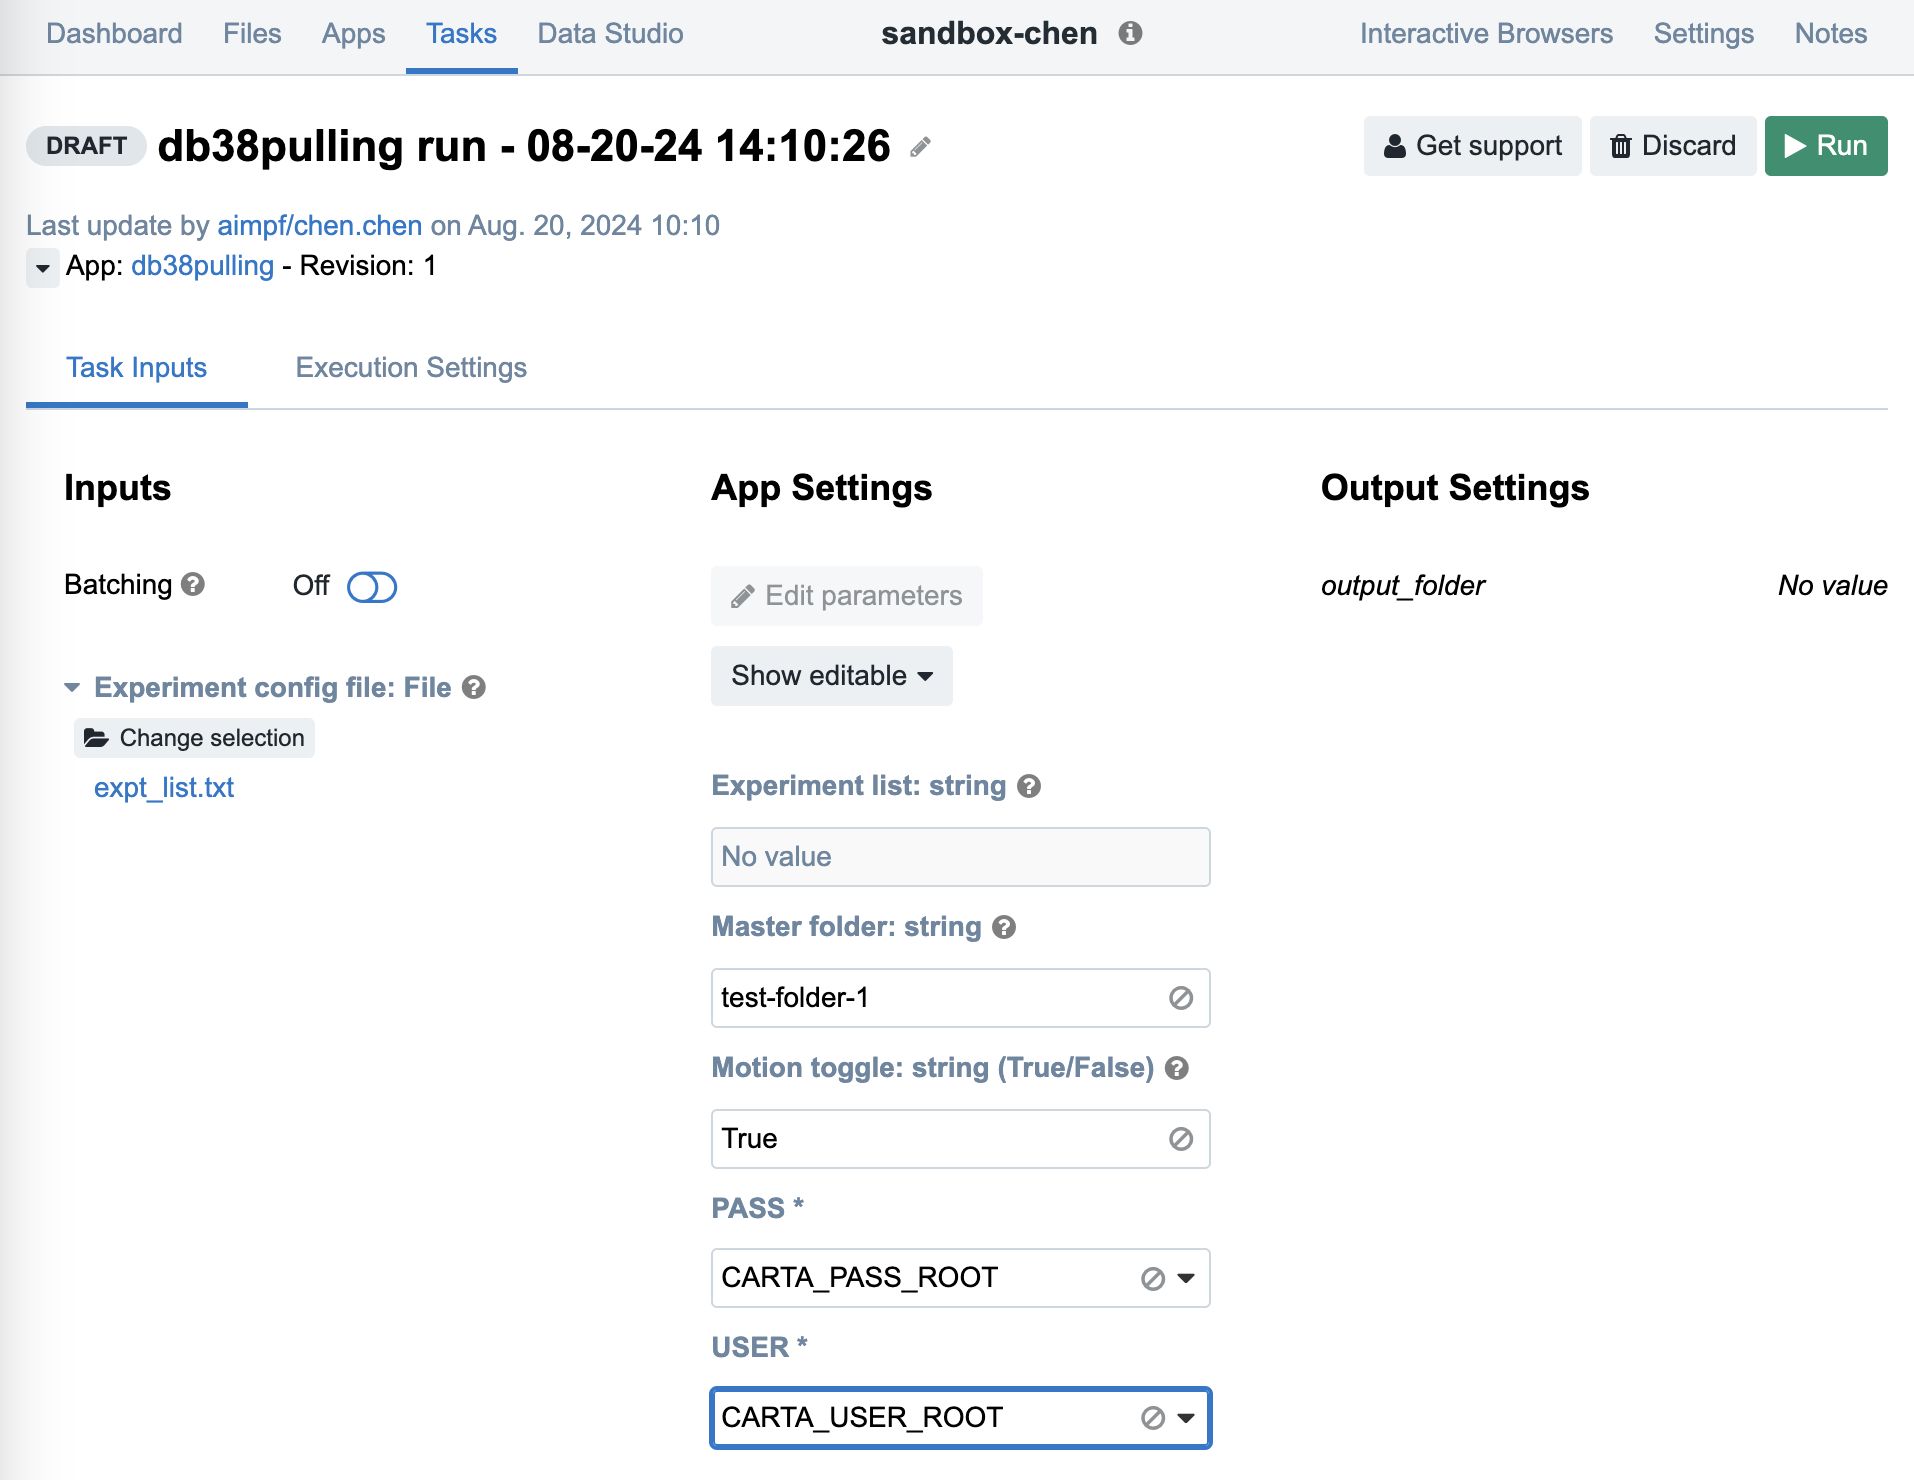Go to the Data Studio tab

pyautogui.click(x=610, y=34)
